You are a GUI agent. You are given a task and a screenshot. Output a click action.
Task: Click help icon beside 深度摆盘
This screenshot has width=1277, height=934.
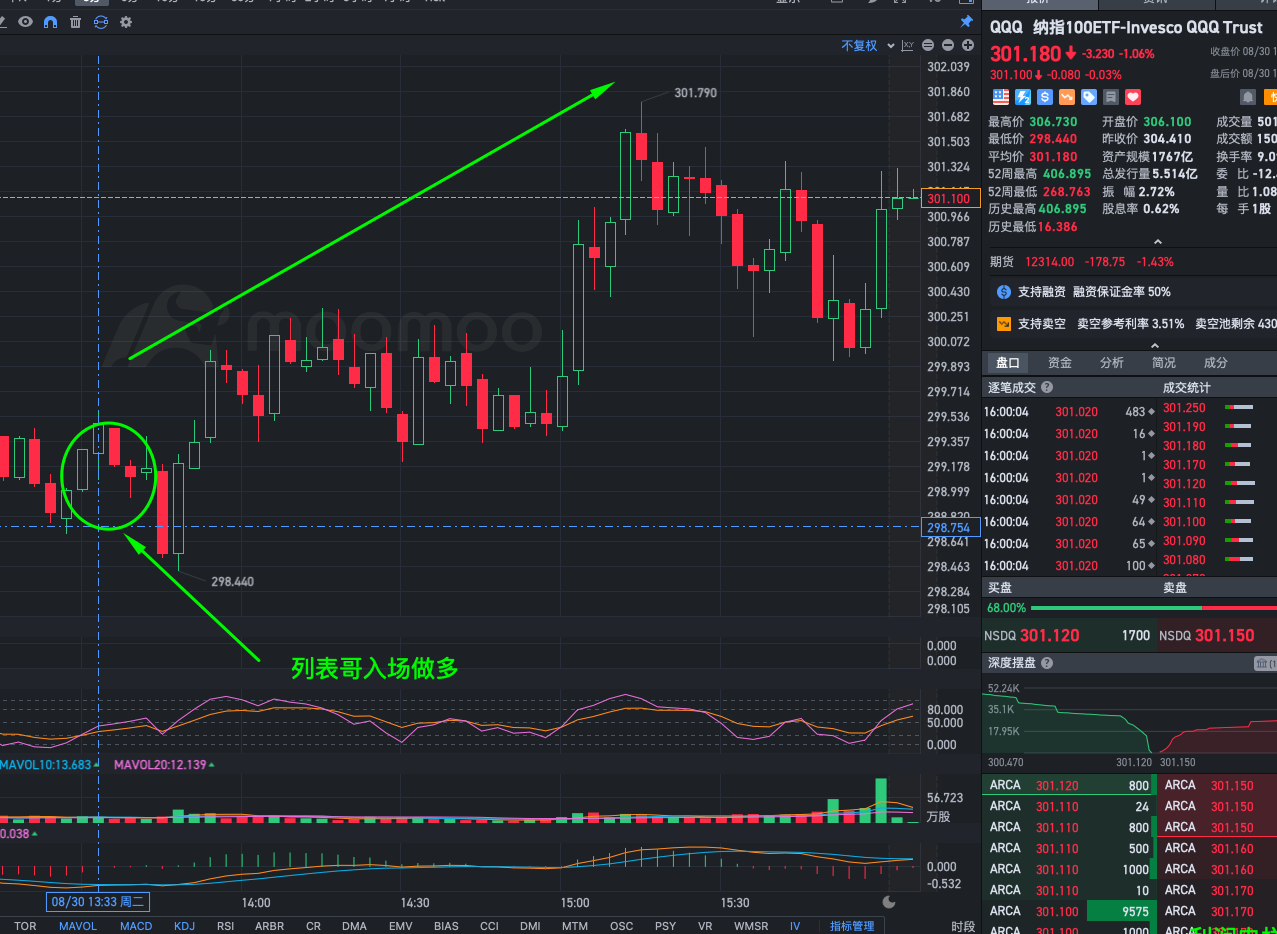(x=1047, y=663)
